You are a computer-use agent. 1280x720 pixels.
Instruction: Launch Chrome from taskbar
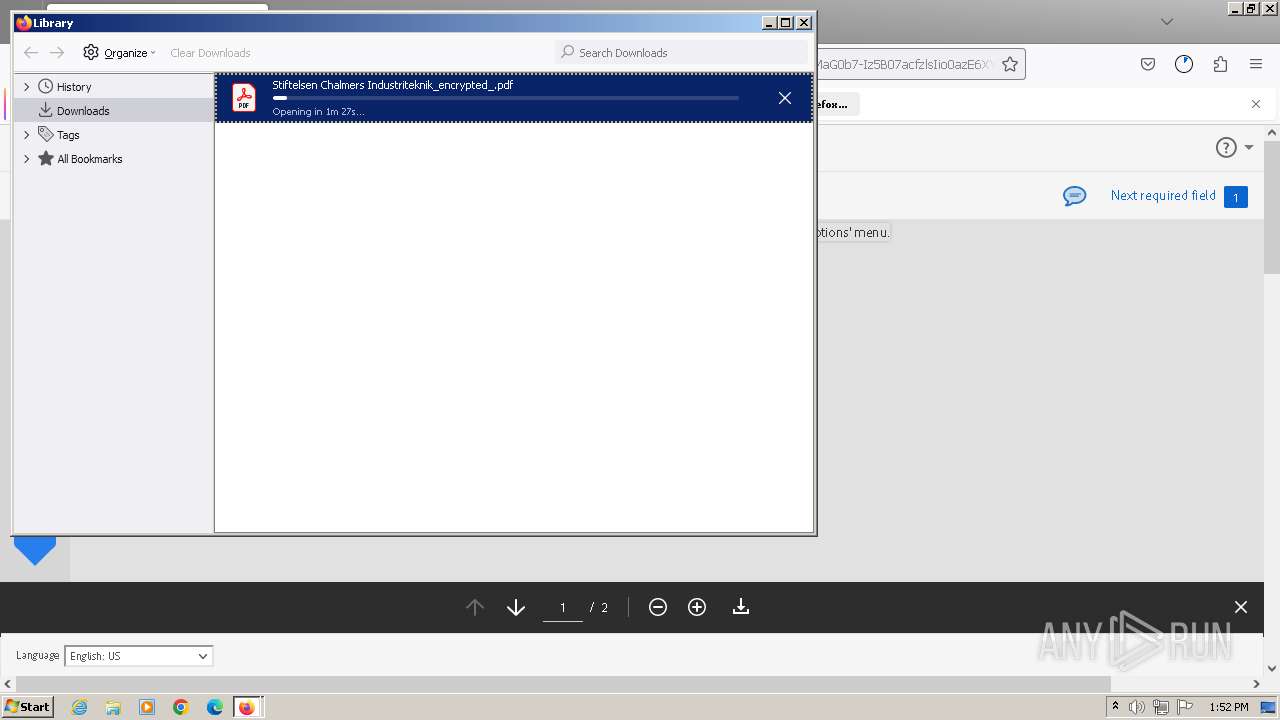pyautogui.click(x=181, y=707)
